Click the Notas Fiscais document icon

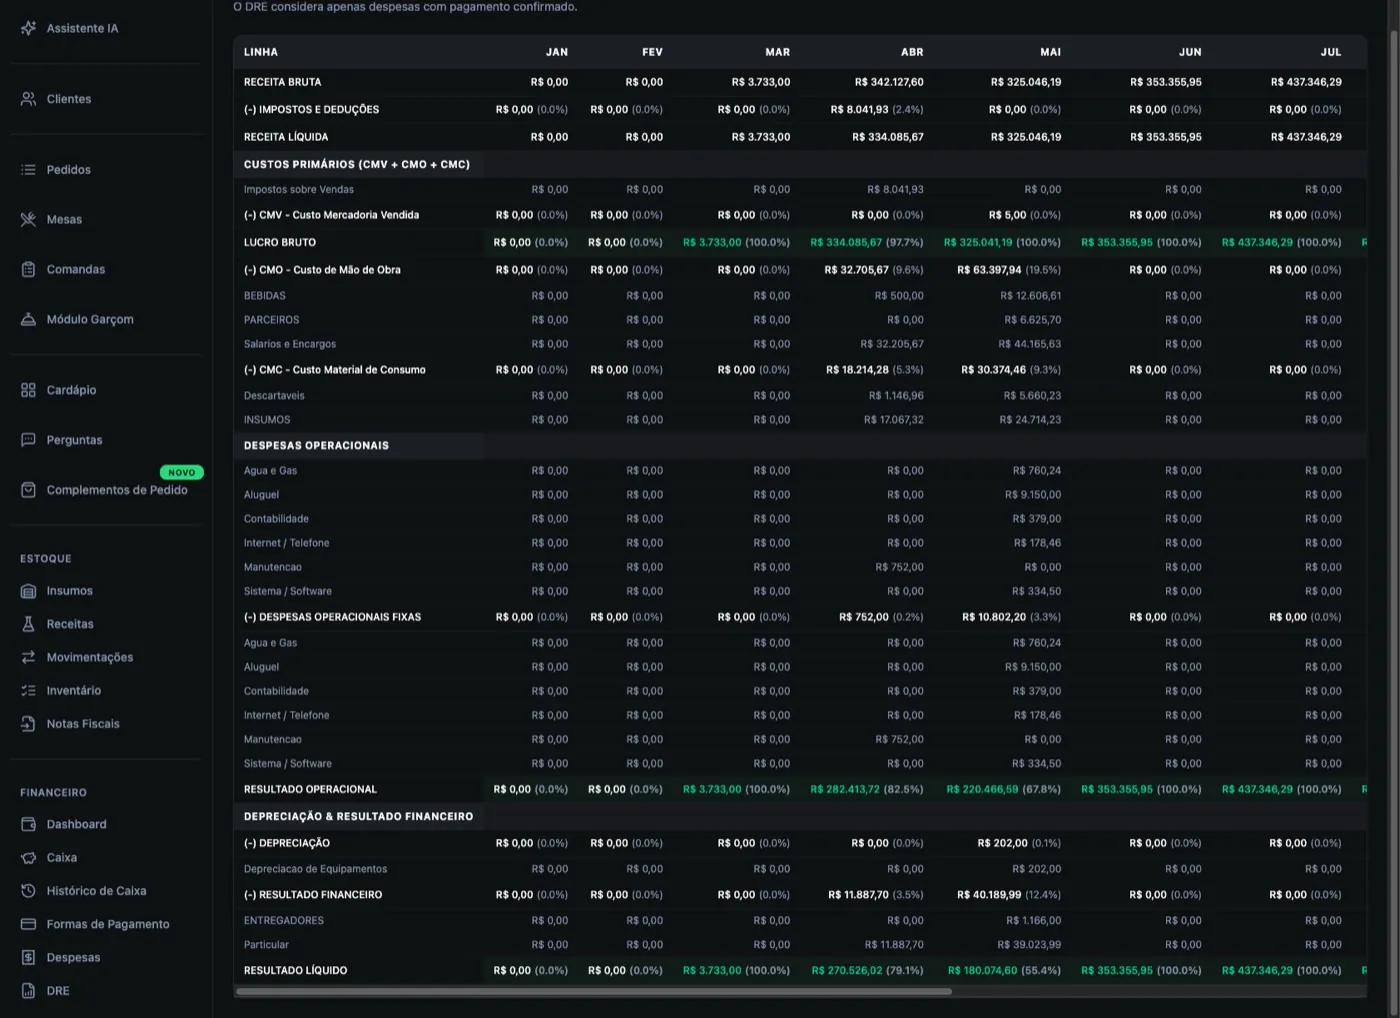(x=28, y=724)
